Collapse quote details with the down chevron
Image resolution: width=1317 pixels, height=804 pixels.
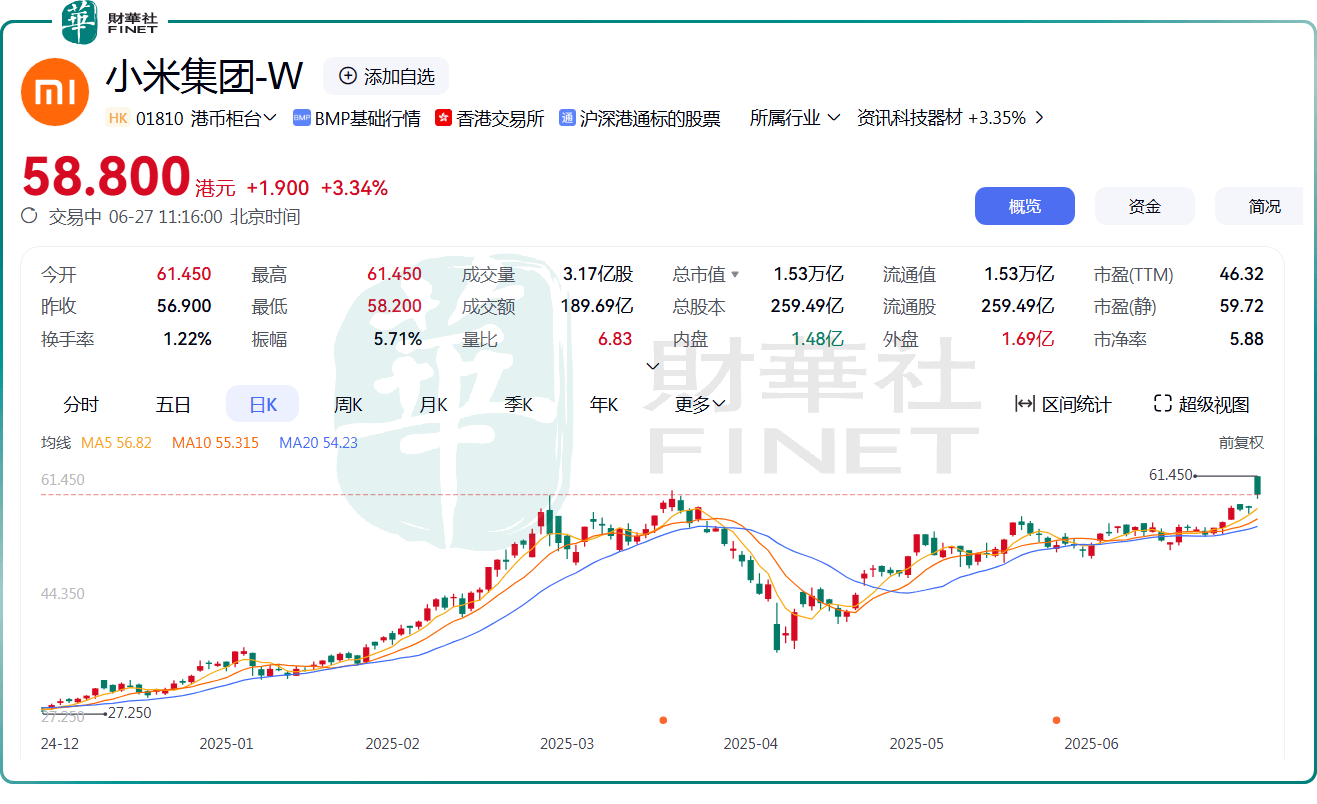point(653,366)
